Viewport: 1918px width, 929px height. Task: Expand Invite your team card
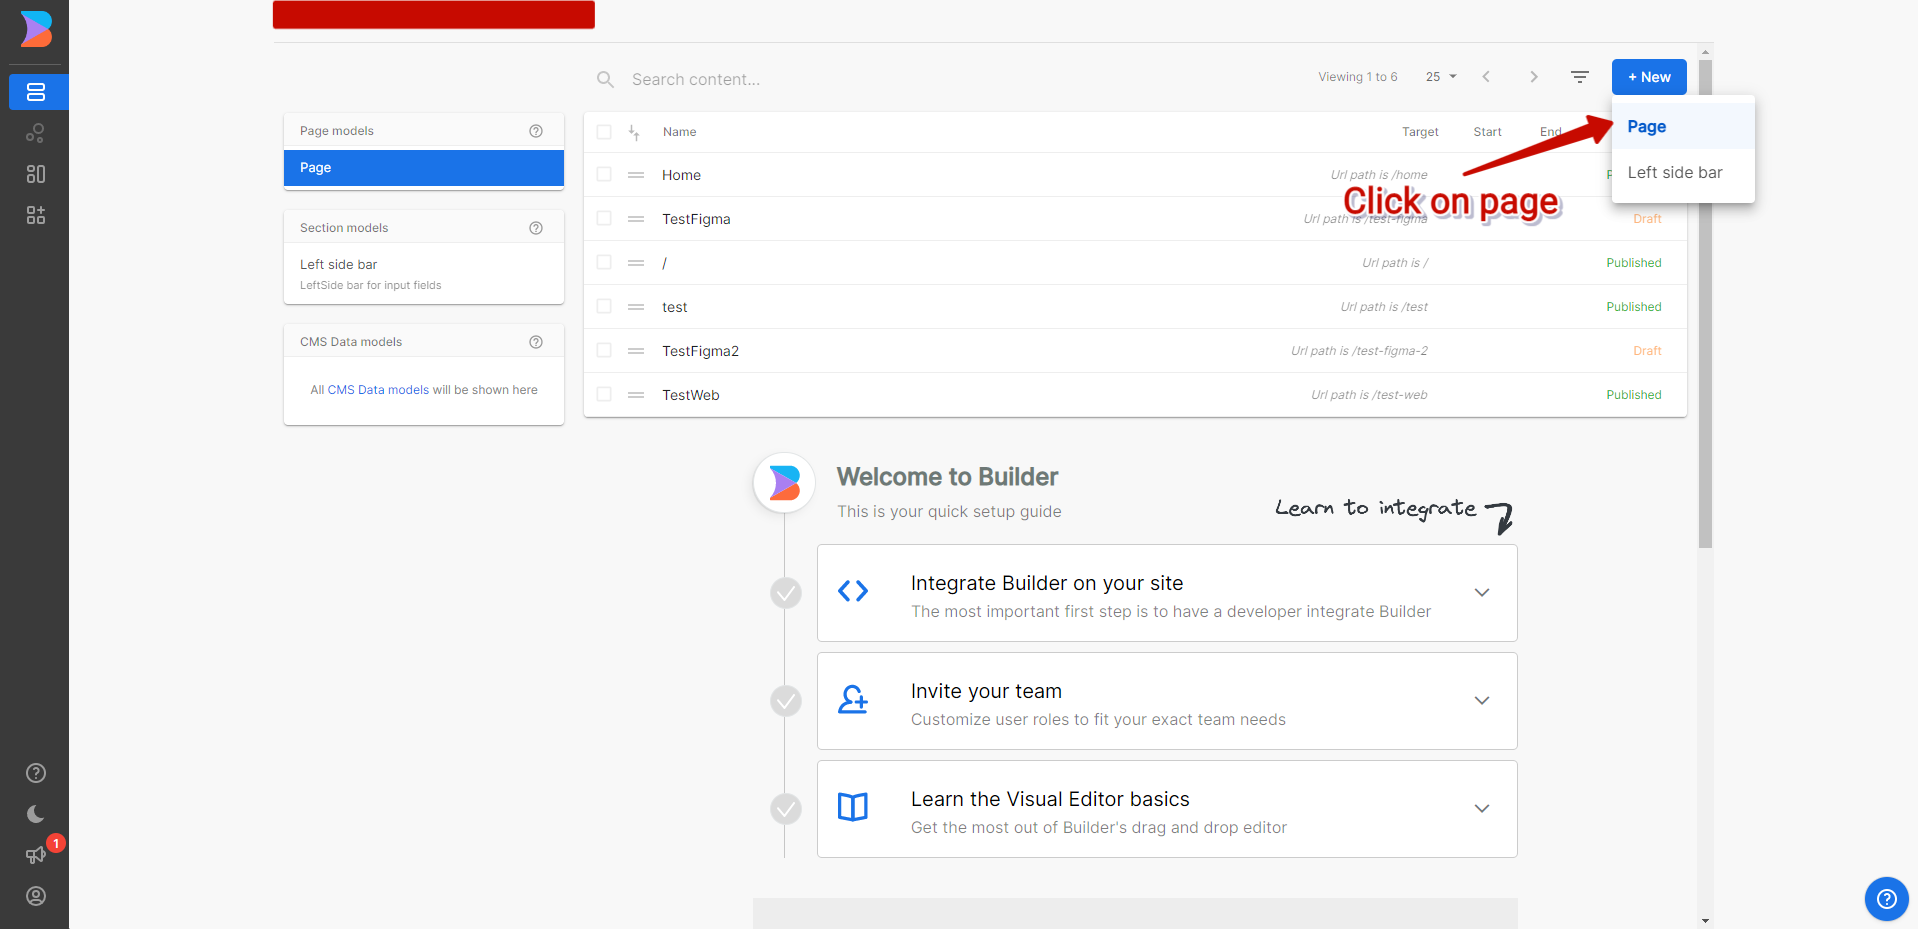pyautogui.click(x=1482, y=700)
